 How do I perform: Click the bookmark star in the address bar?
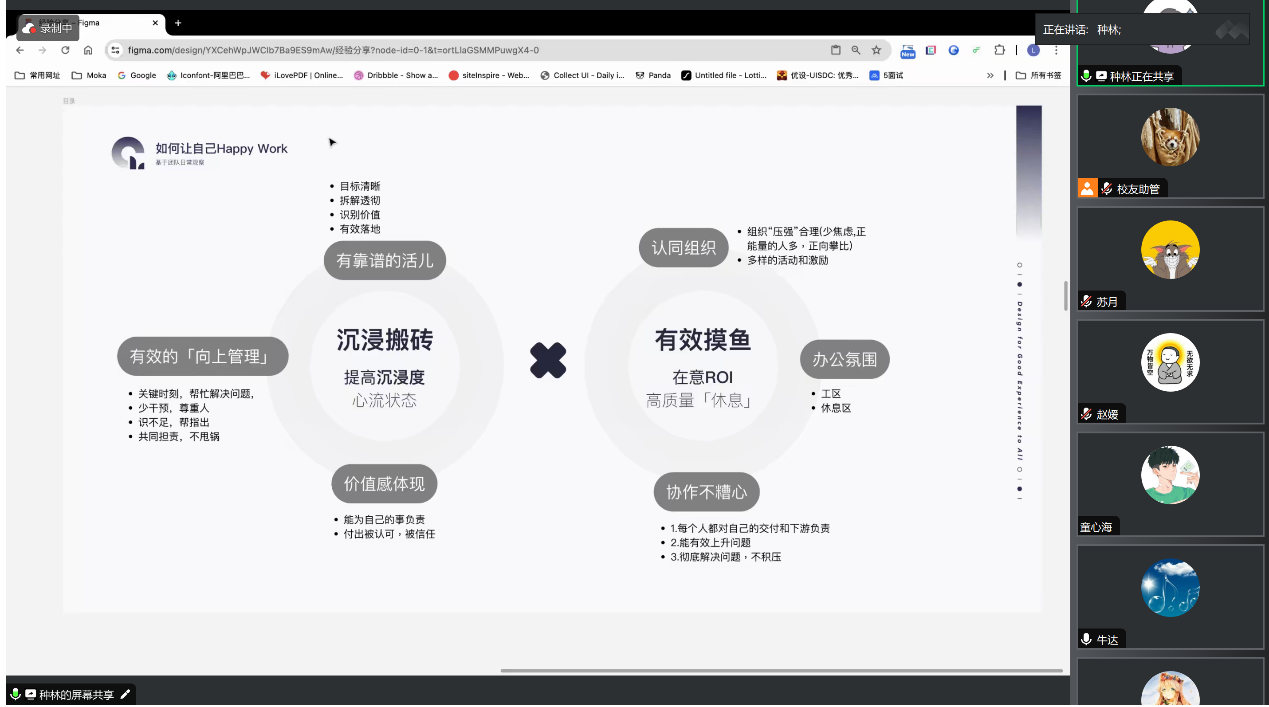click(876, 48)
